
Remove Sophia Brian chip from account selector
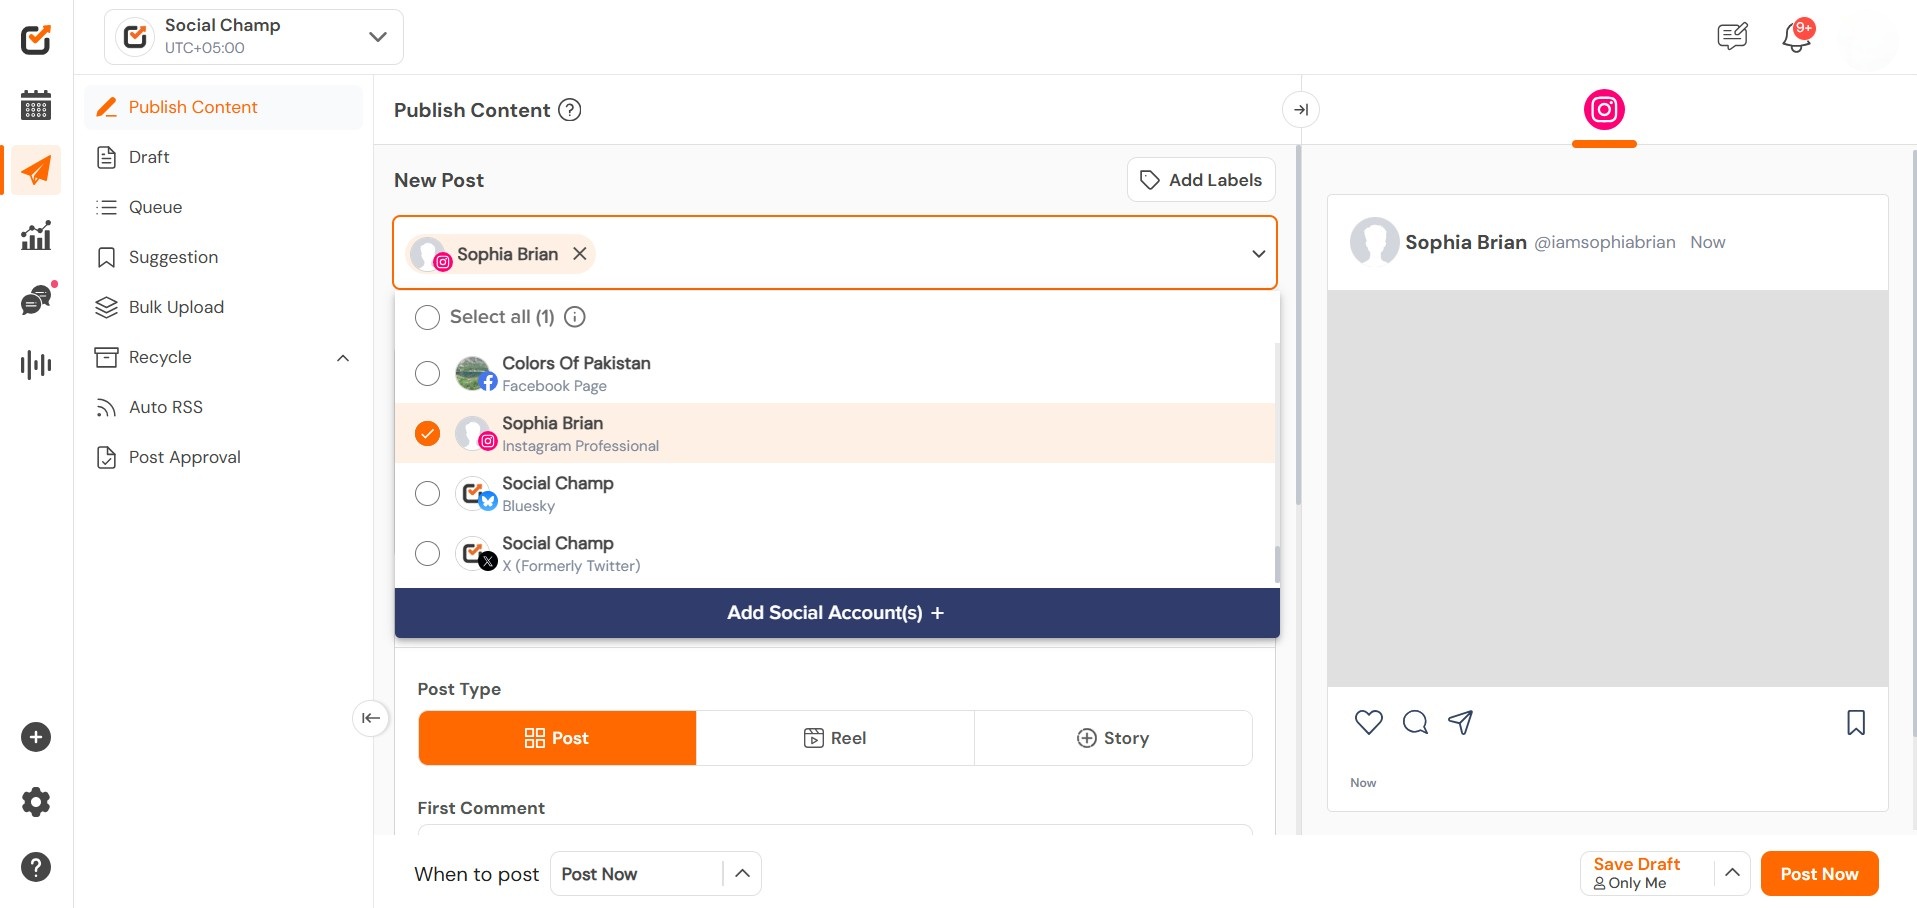click(x=580, y=254)
